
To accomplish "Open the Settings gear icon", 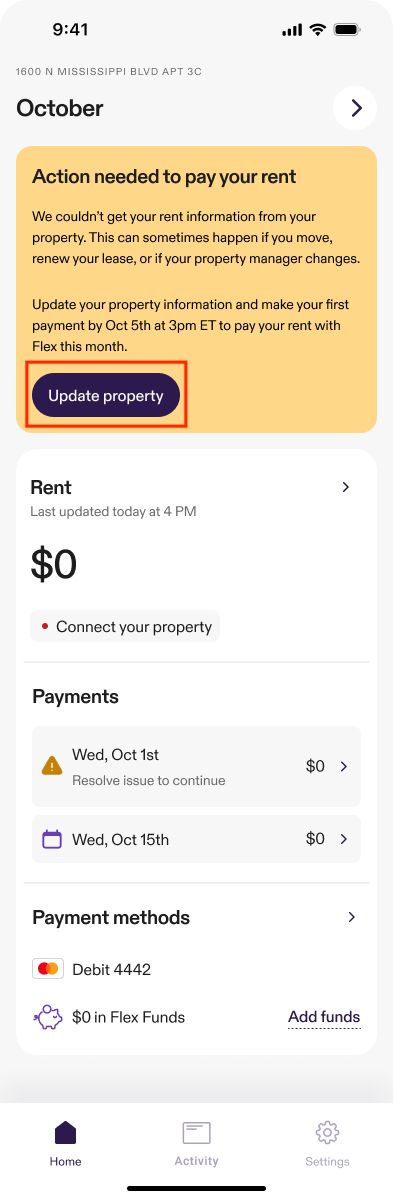I will [327, 1132].
